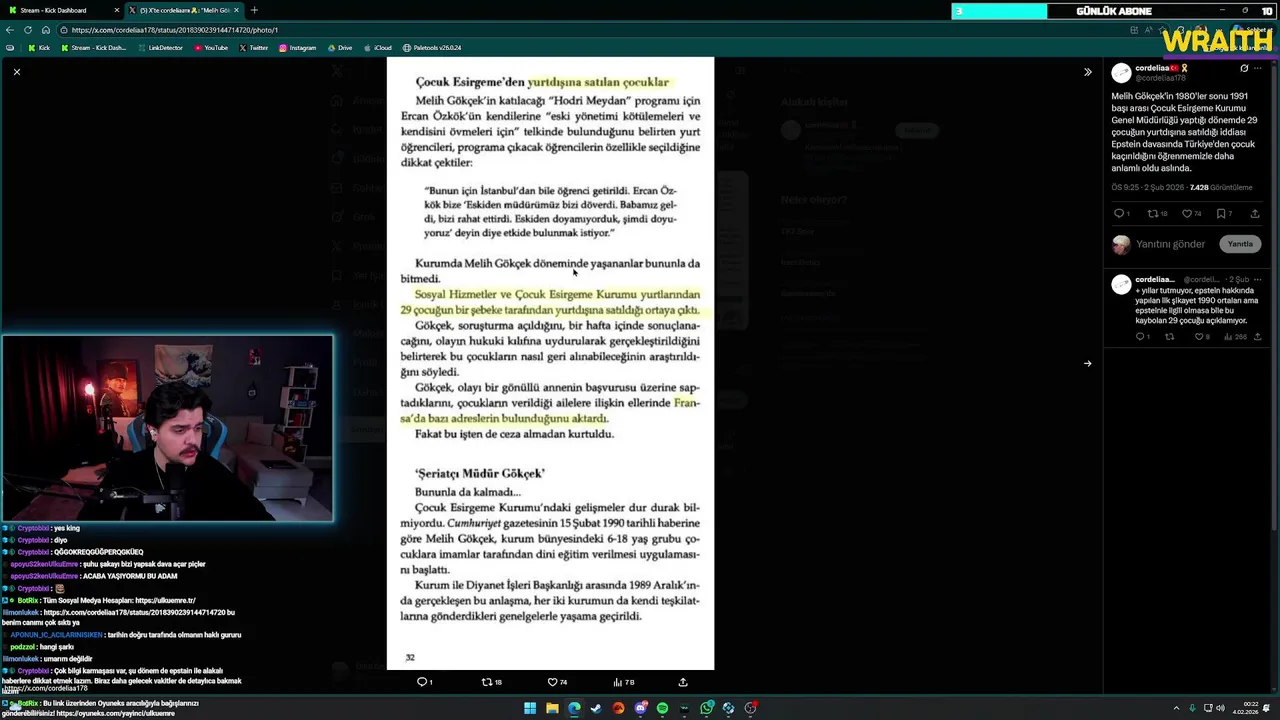The width and height of the screenshot is (1280, 720).
Task: Open view stats icon below the photo
Action: coord(618,682)
